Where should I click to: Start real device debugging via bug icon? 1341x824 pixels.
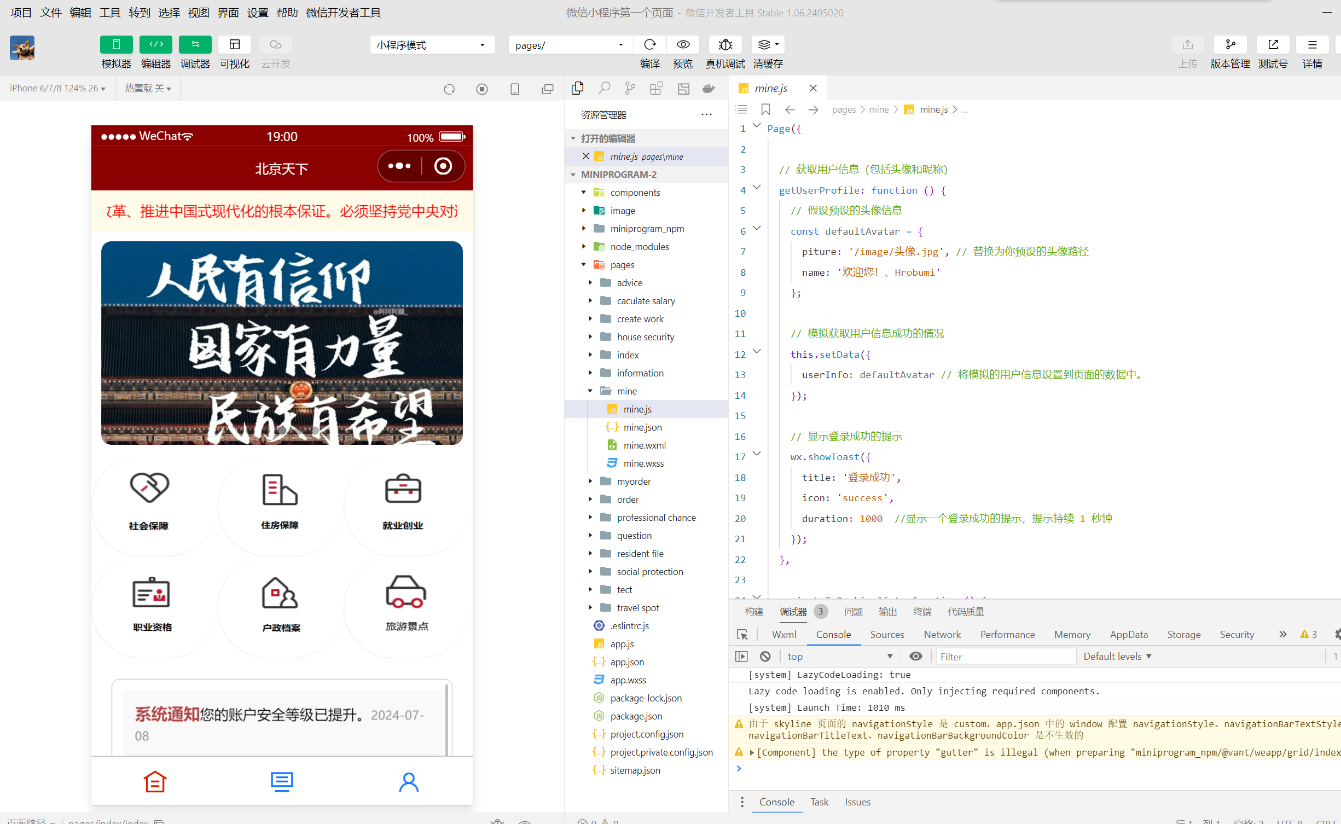click(x=725, y=45)
